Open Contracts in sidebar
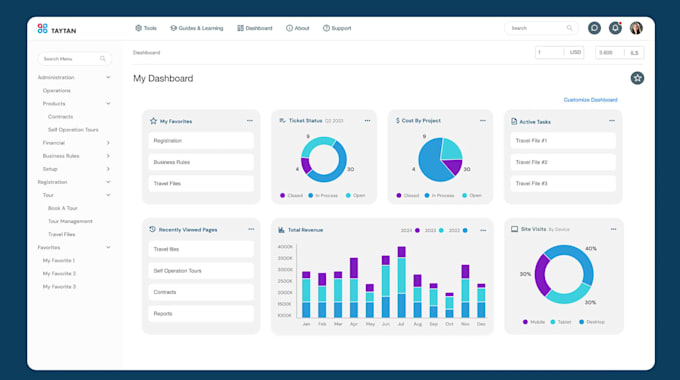 point(60,117)
